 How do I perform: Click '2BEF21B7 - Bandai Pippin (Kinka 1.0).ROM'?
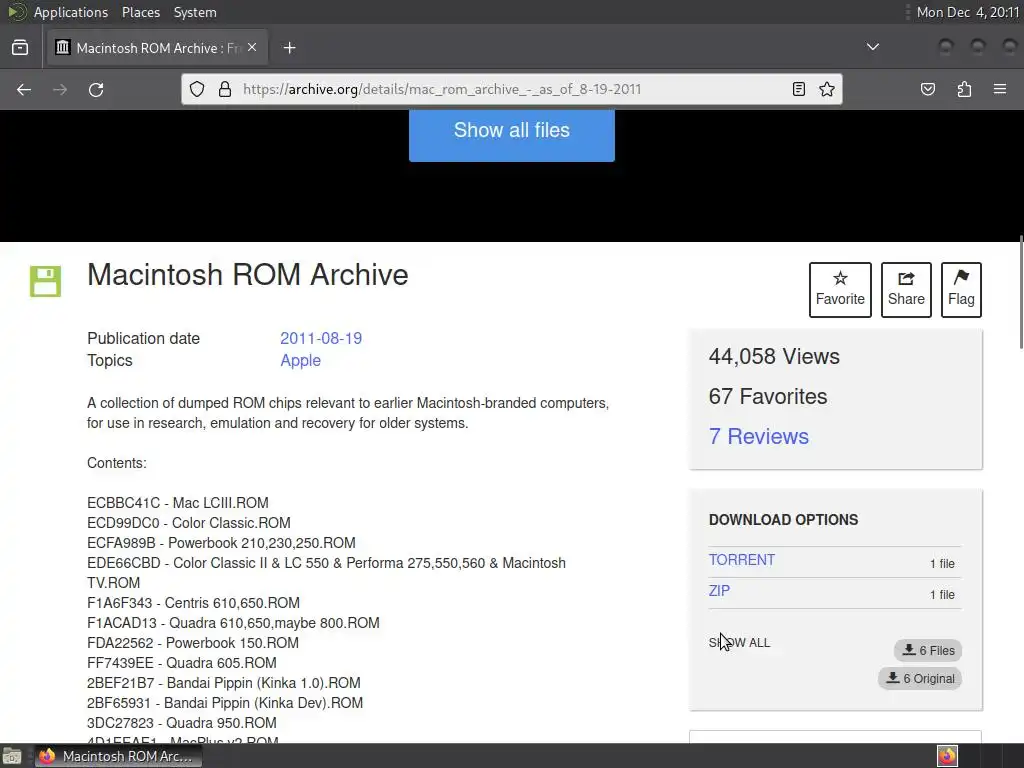[223, 683]
